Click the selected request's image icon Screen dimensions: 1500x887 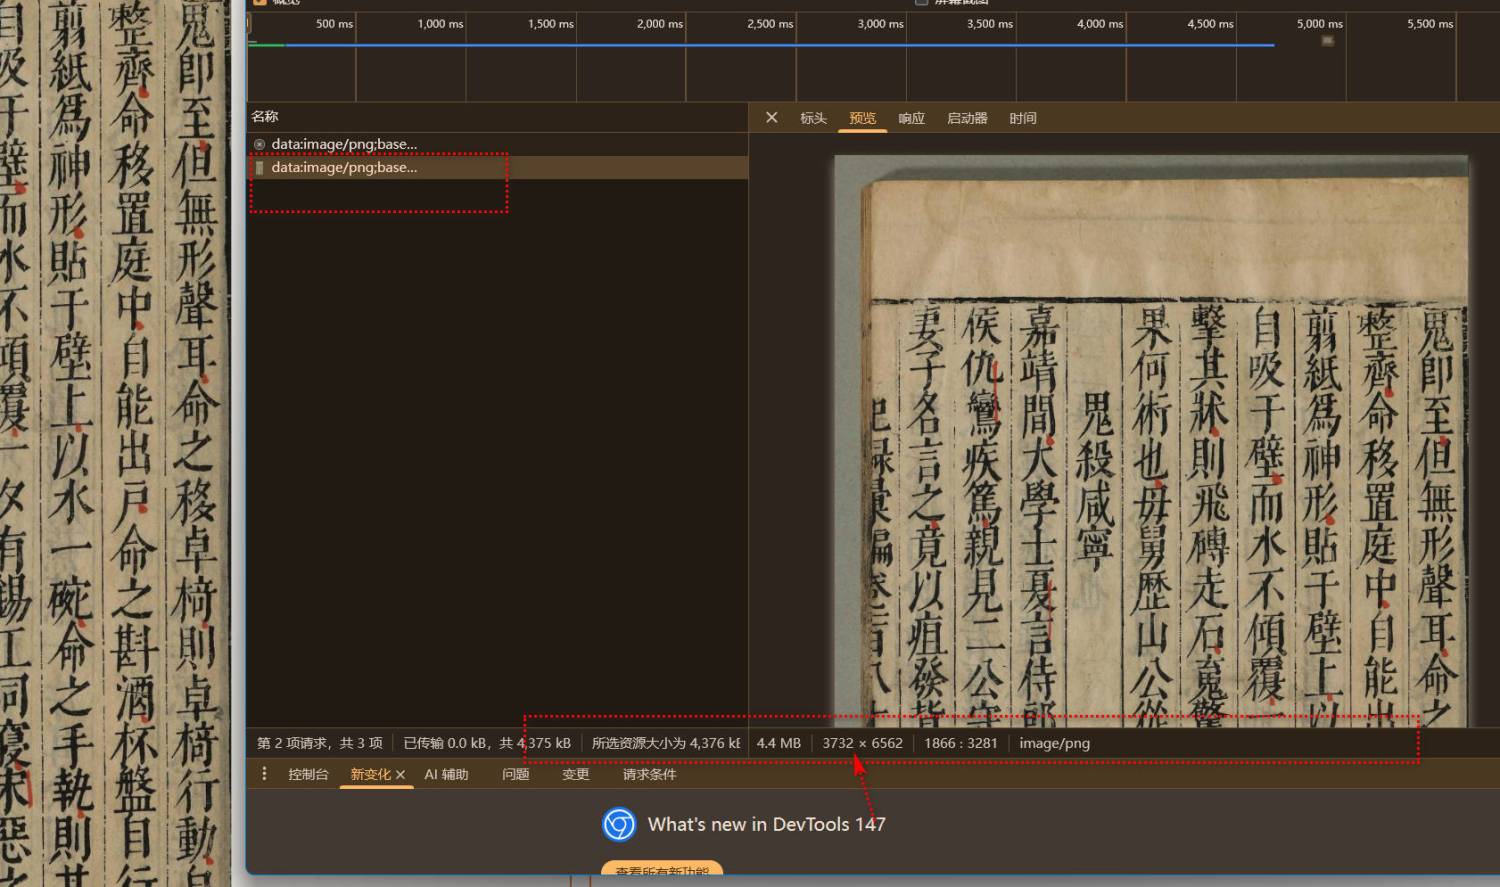(260, 168)
